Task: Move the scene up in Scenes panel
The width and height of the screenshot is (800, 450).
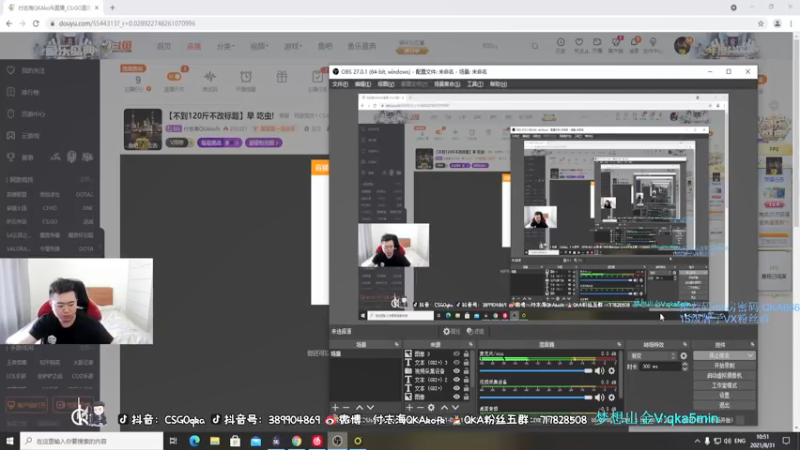Action: coord(359,408)
